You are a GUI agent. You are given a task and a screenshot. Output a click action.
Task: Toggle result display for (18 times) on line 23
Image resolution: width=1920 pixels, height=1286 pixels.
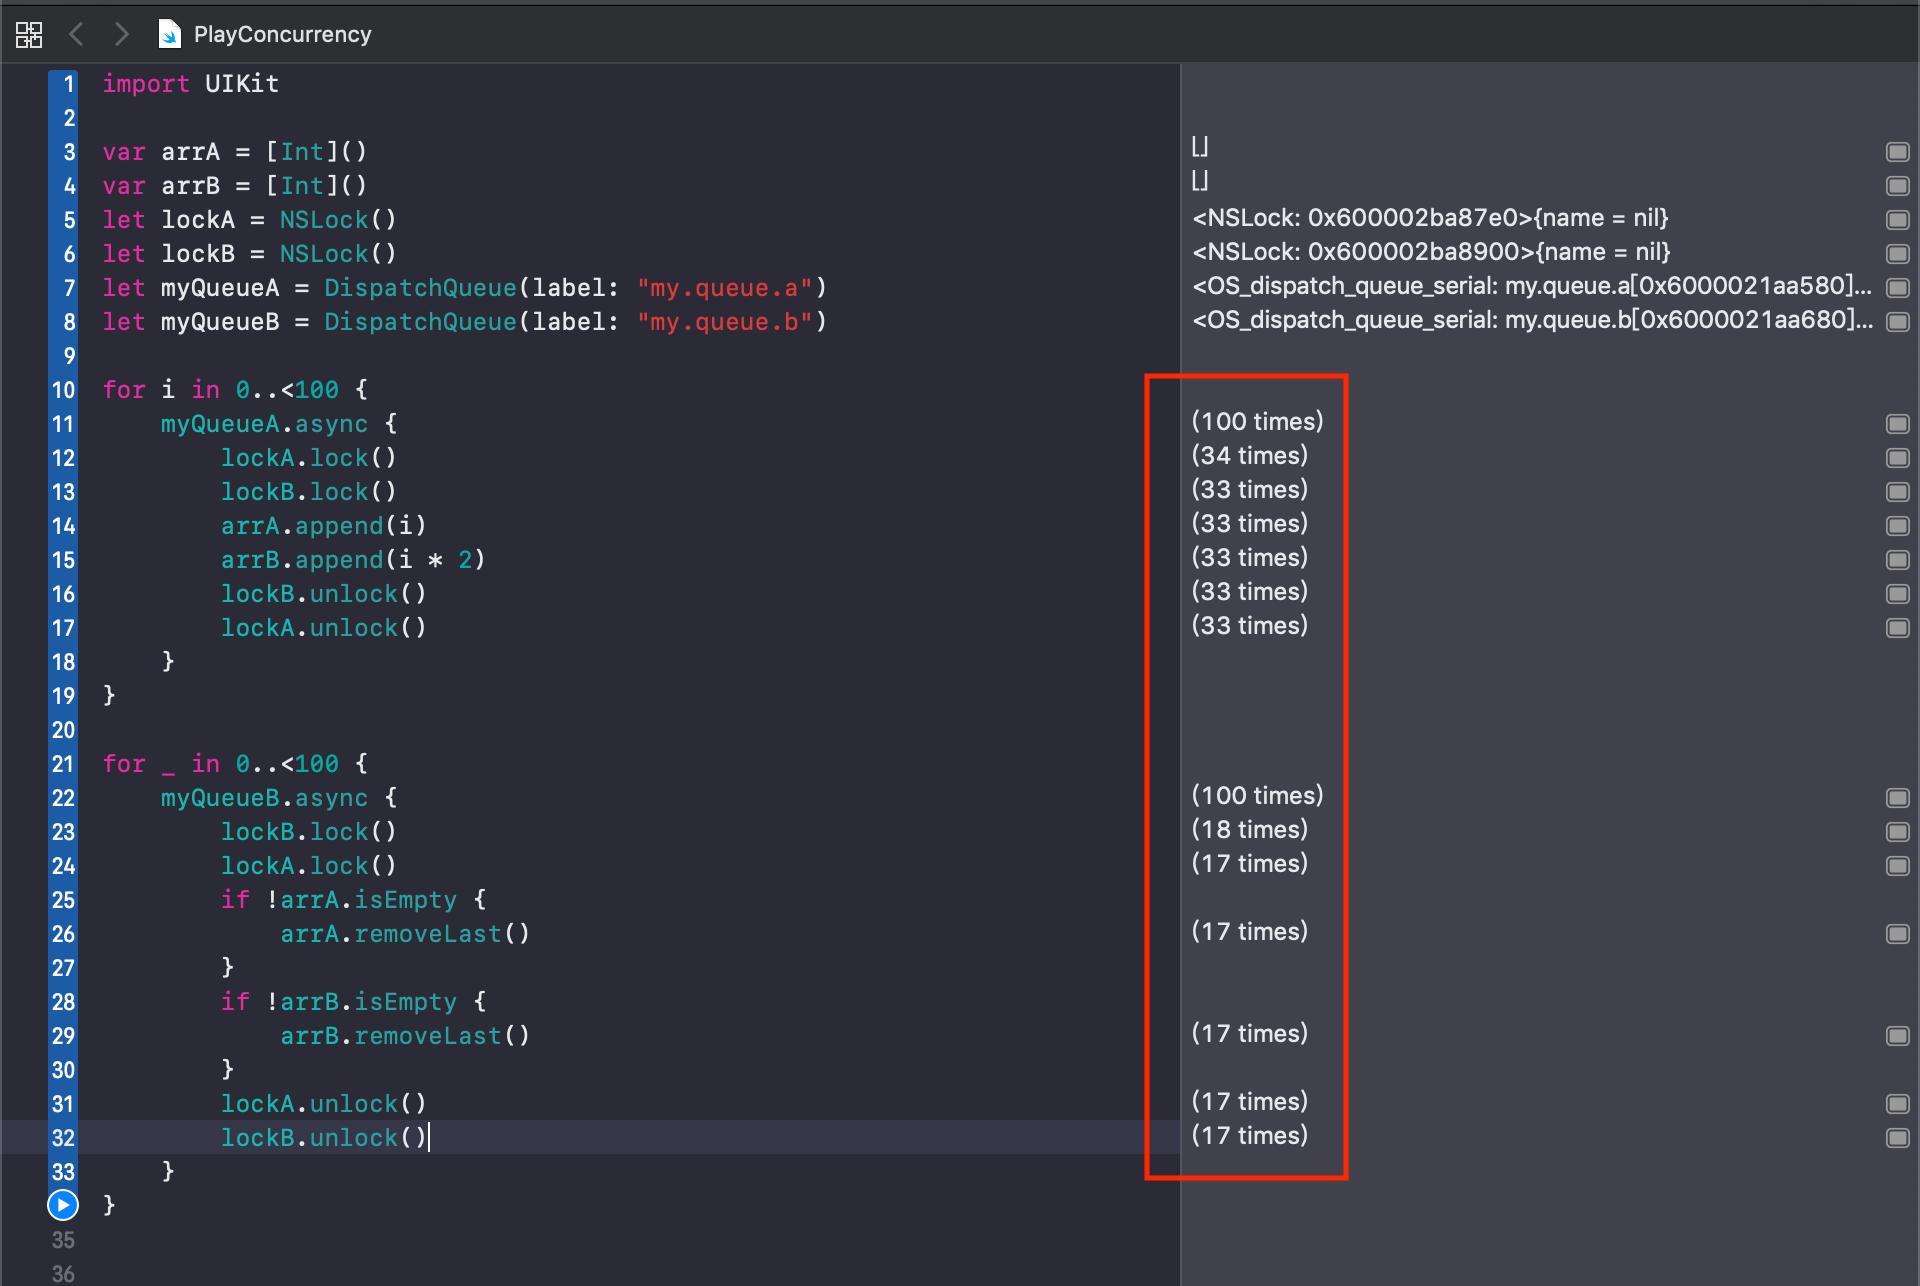(x=1898, y=830)
